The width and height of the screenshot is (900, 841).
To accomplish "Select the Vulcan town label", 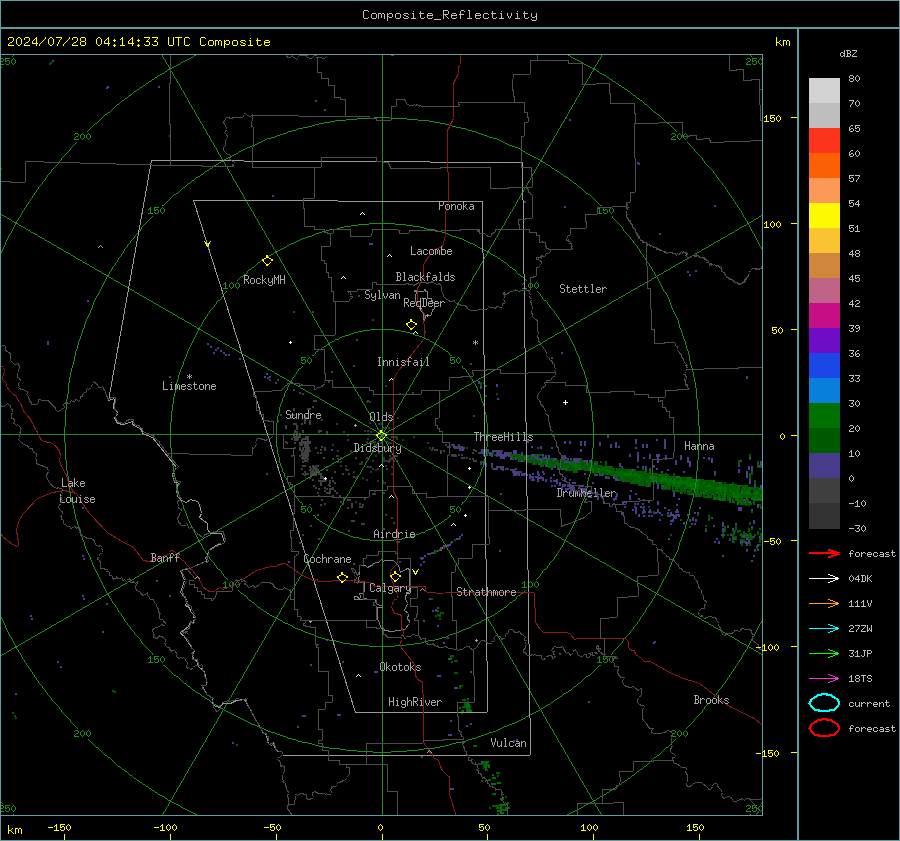I will pos(508,743).
